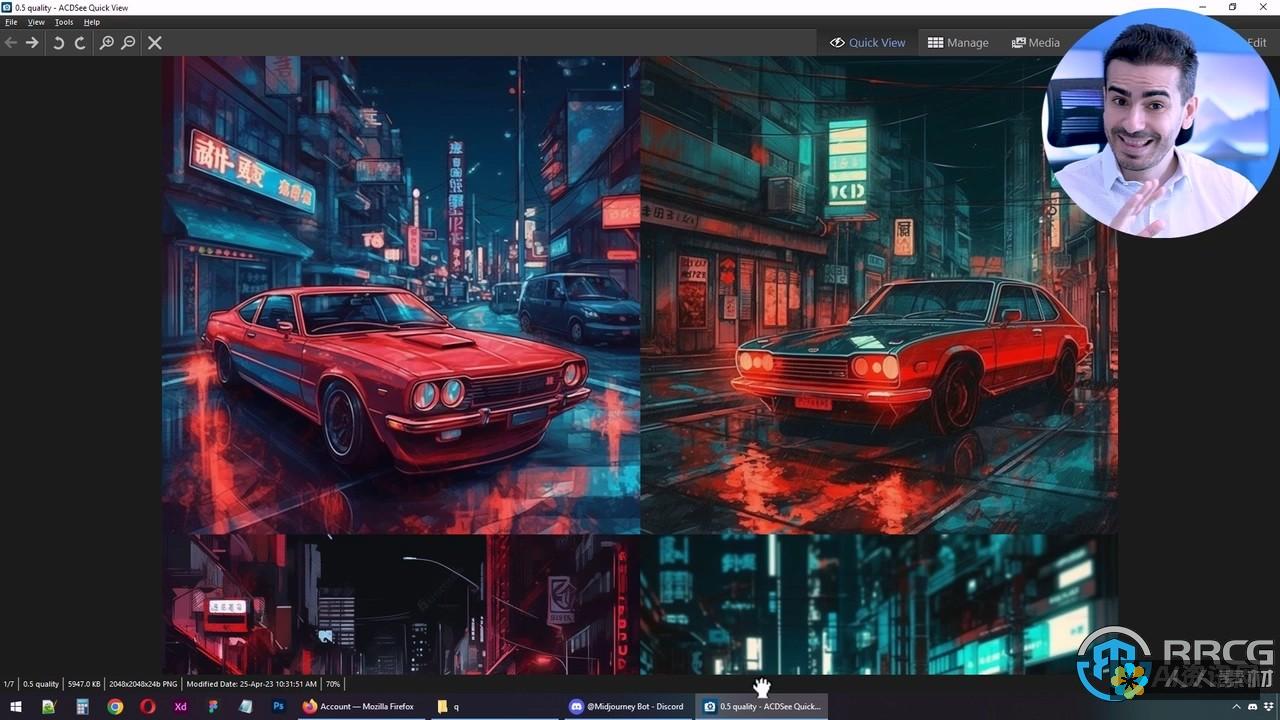1280x720 pixels.
Task: Zoom in with the magnifier plus icon
Action: click(106, 42)
